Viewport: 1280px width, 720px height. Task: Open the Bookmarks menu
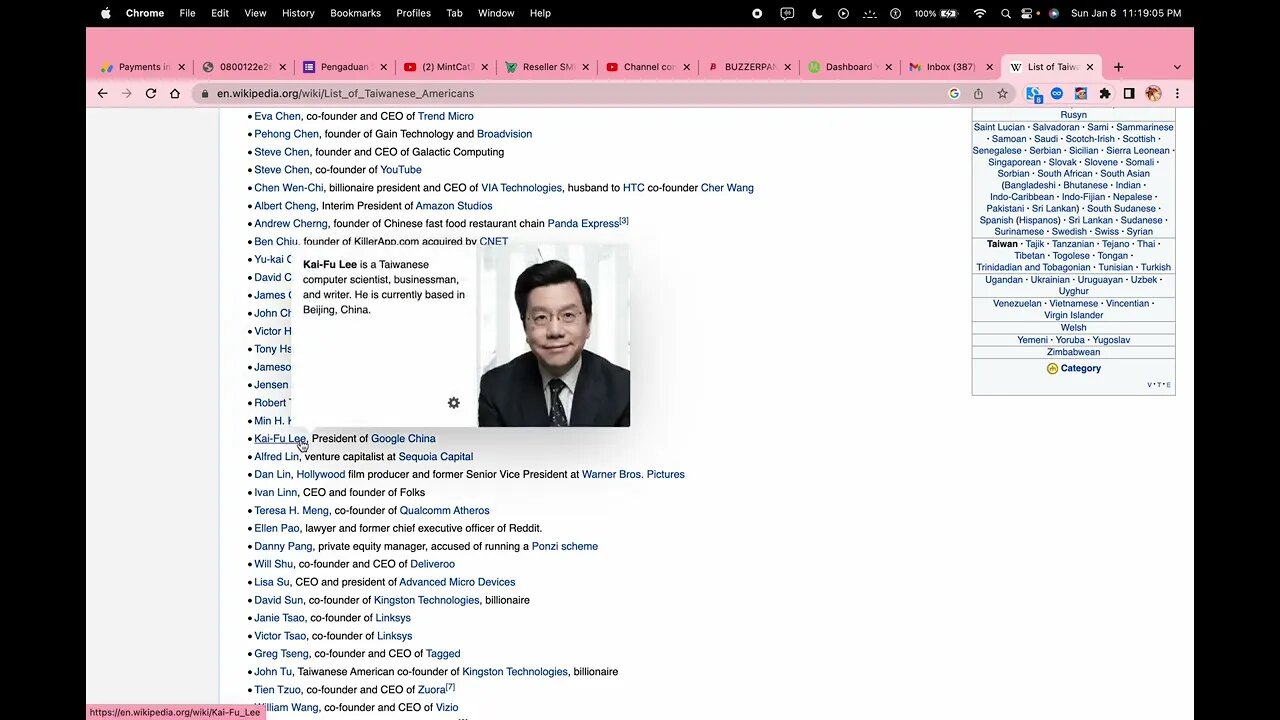tap(355, 13)
